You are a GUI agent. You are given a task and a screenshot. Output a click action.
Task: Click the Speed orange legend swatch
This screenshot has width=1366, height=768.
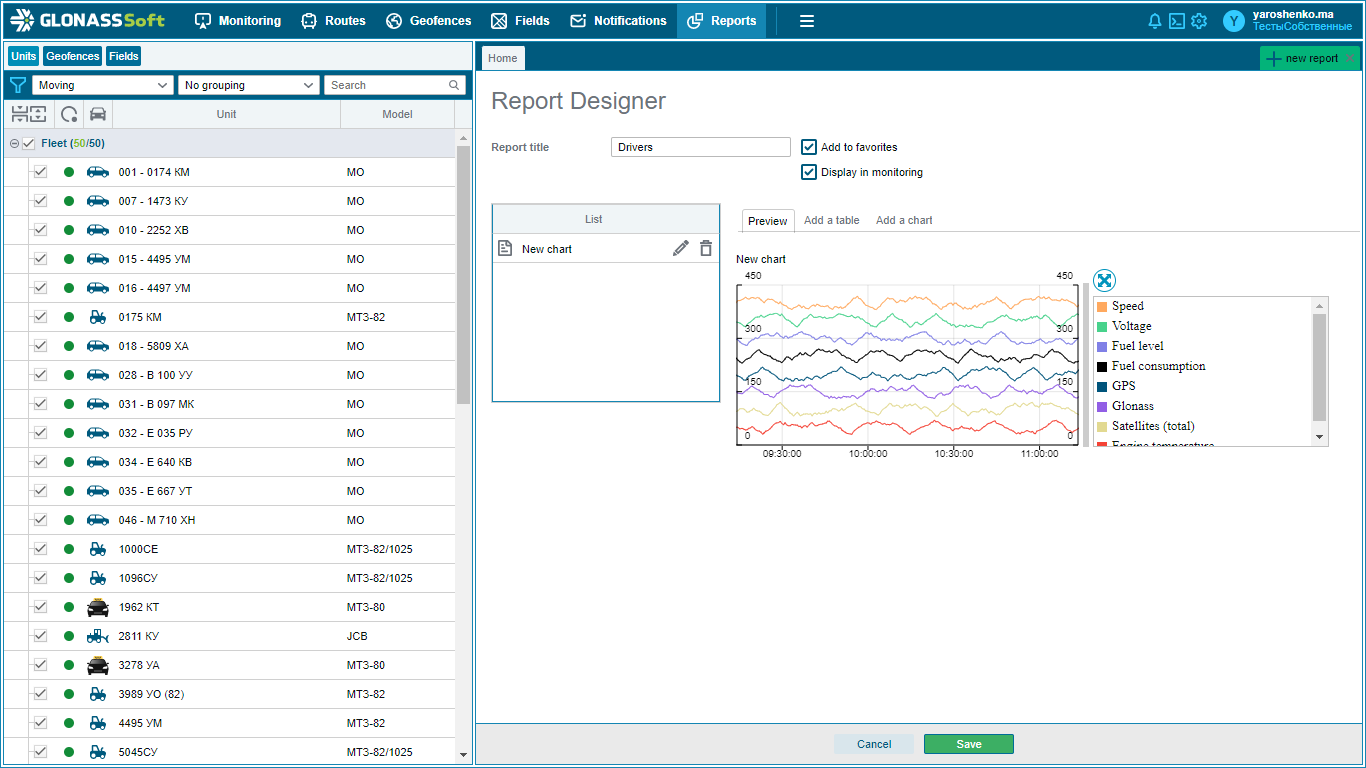tap(1102, 307)
